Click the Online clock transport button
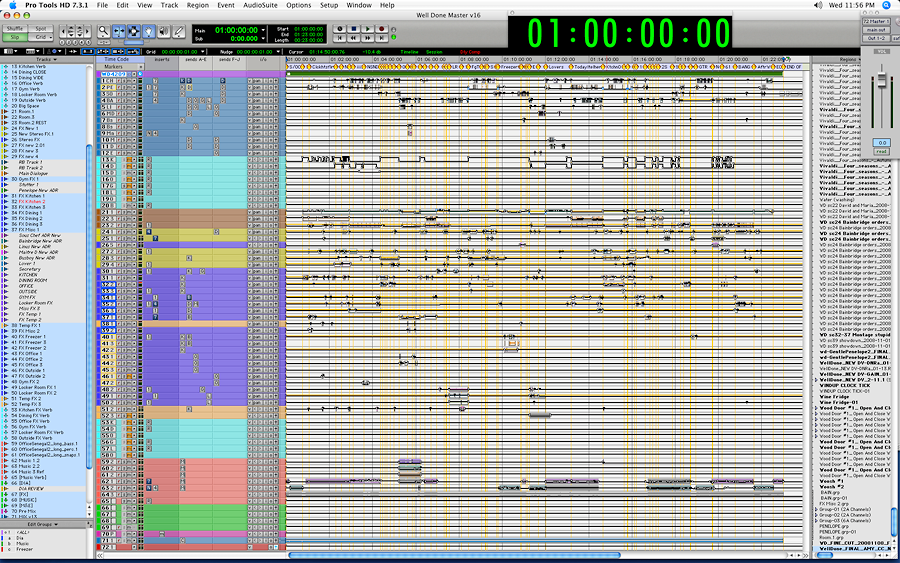 [x=340, y=29]
